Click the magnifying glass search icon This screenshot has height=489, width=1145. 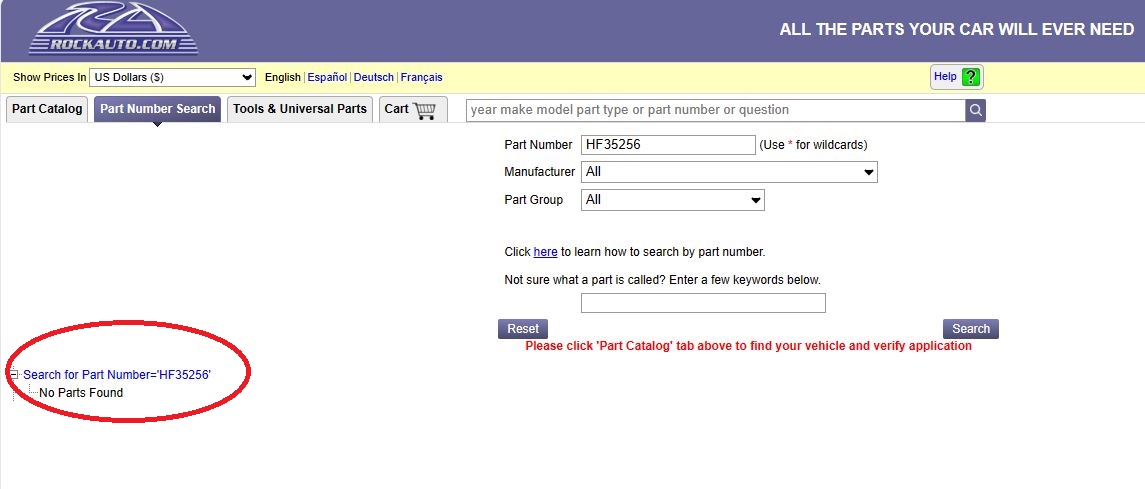976,110
